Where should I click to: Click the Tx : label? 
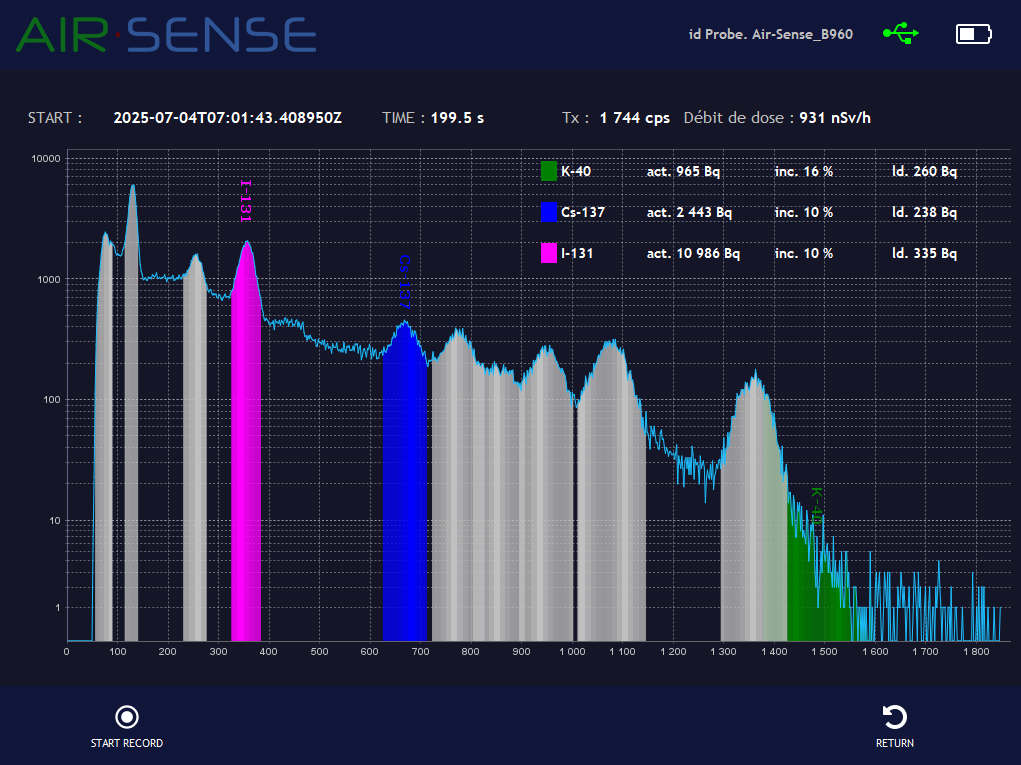coord(576,118)
